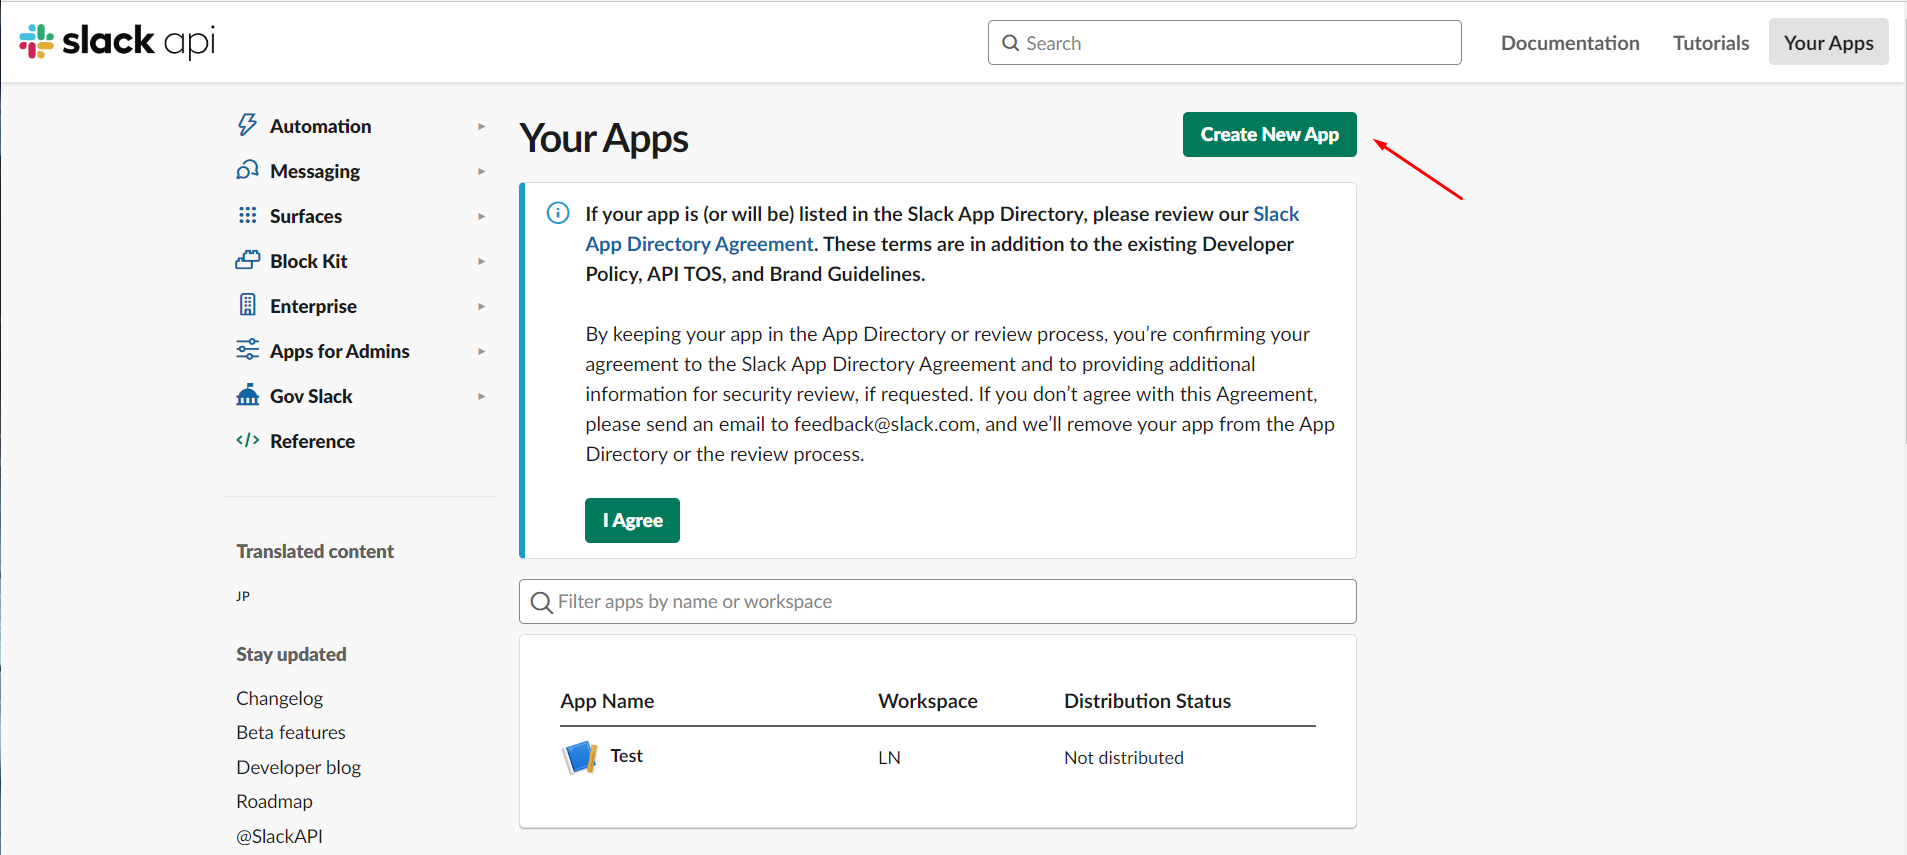Click the App Name column header
The height and width of the screenshot is (855, 1907).
pos(607,701)
